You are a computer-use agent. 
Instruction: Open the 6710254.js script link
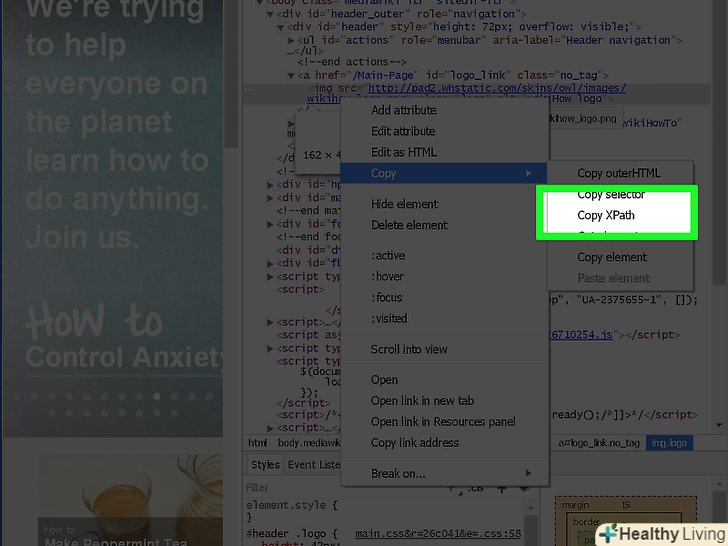tap(581, 335)
